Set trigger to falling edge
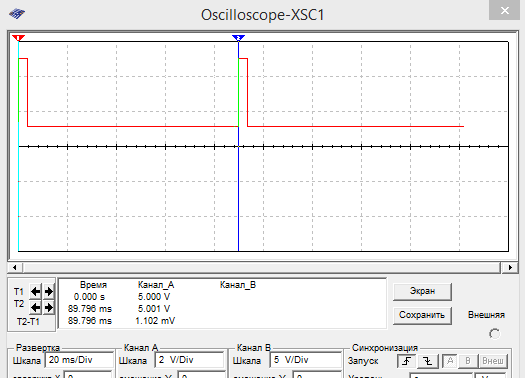 [427, 361]
